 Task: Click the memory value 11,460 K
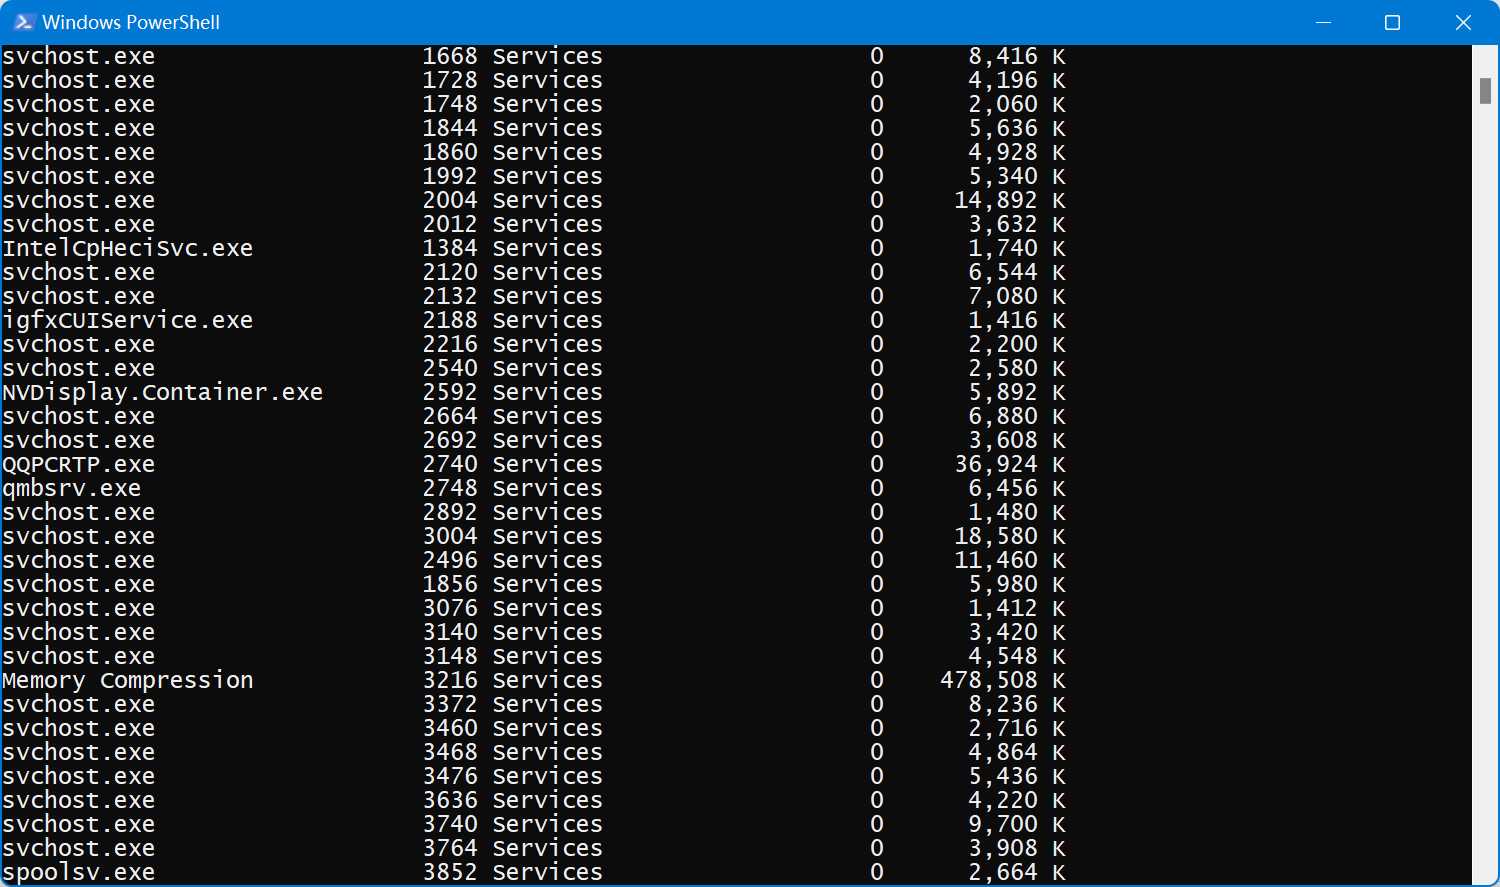(1010, 560)
